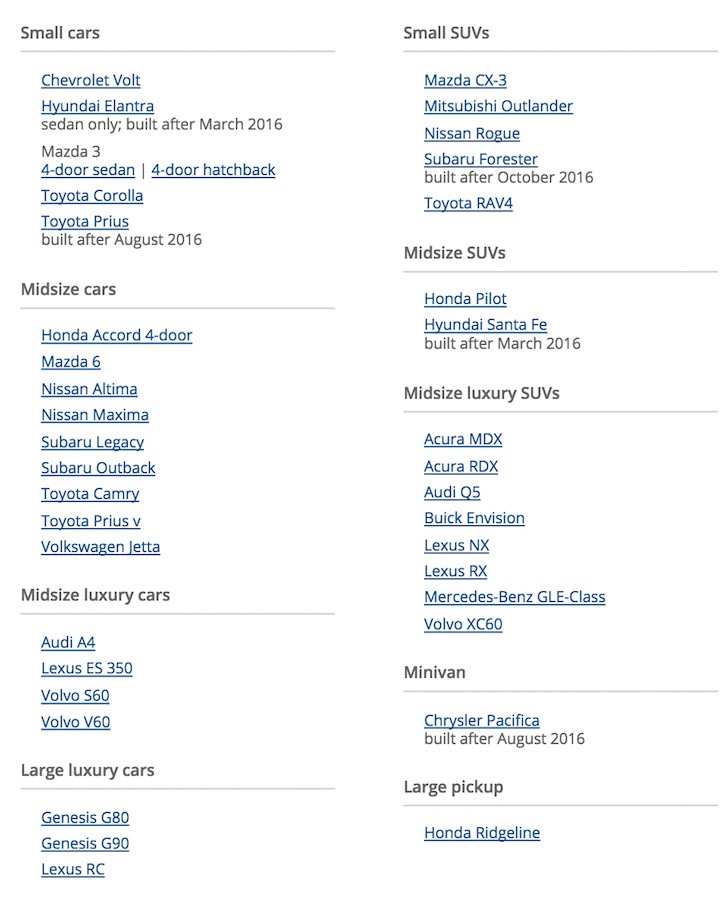The image size is (728, 905).
Task: Open the Acura MDX link
Action: click(x=463, y=440)
